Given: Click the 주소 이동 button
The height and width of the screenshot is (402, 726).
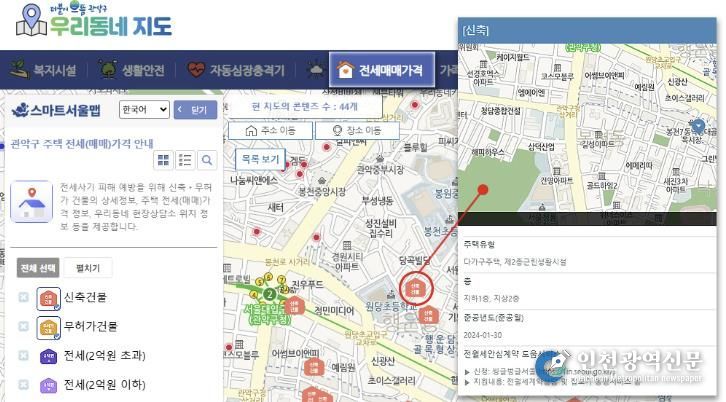Looking at the screenshot, I should (x=270, y=131).
